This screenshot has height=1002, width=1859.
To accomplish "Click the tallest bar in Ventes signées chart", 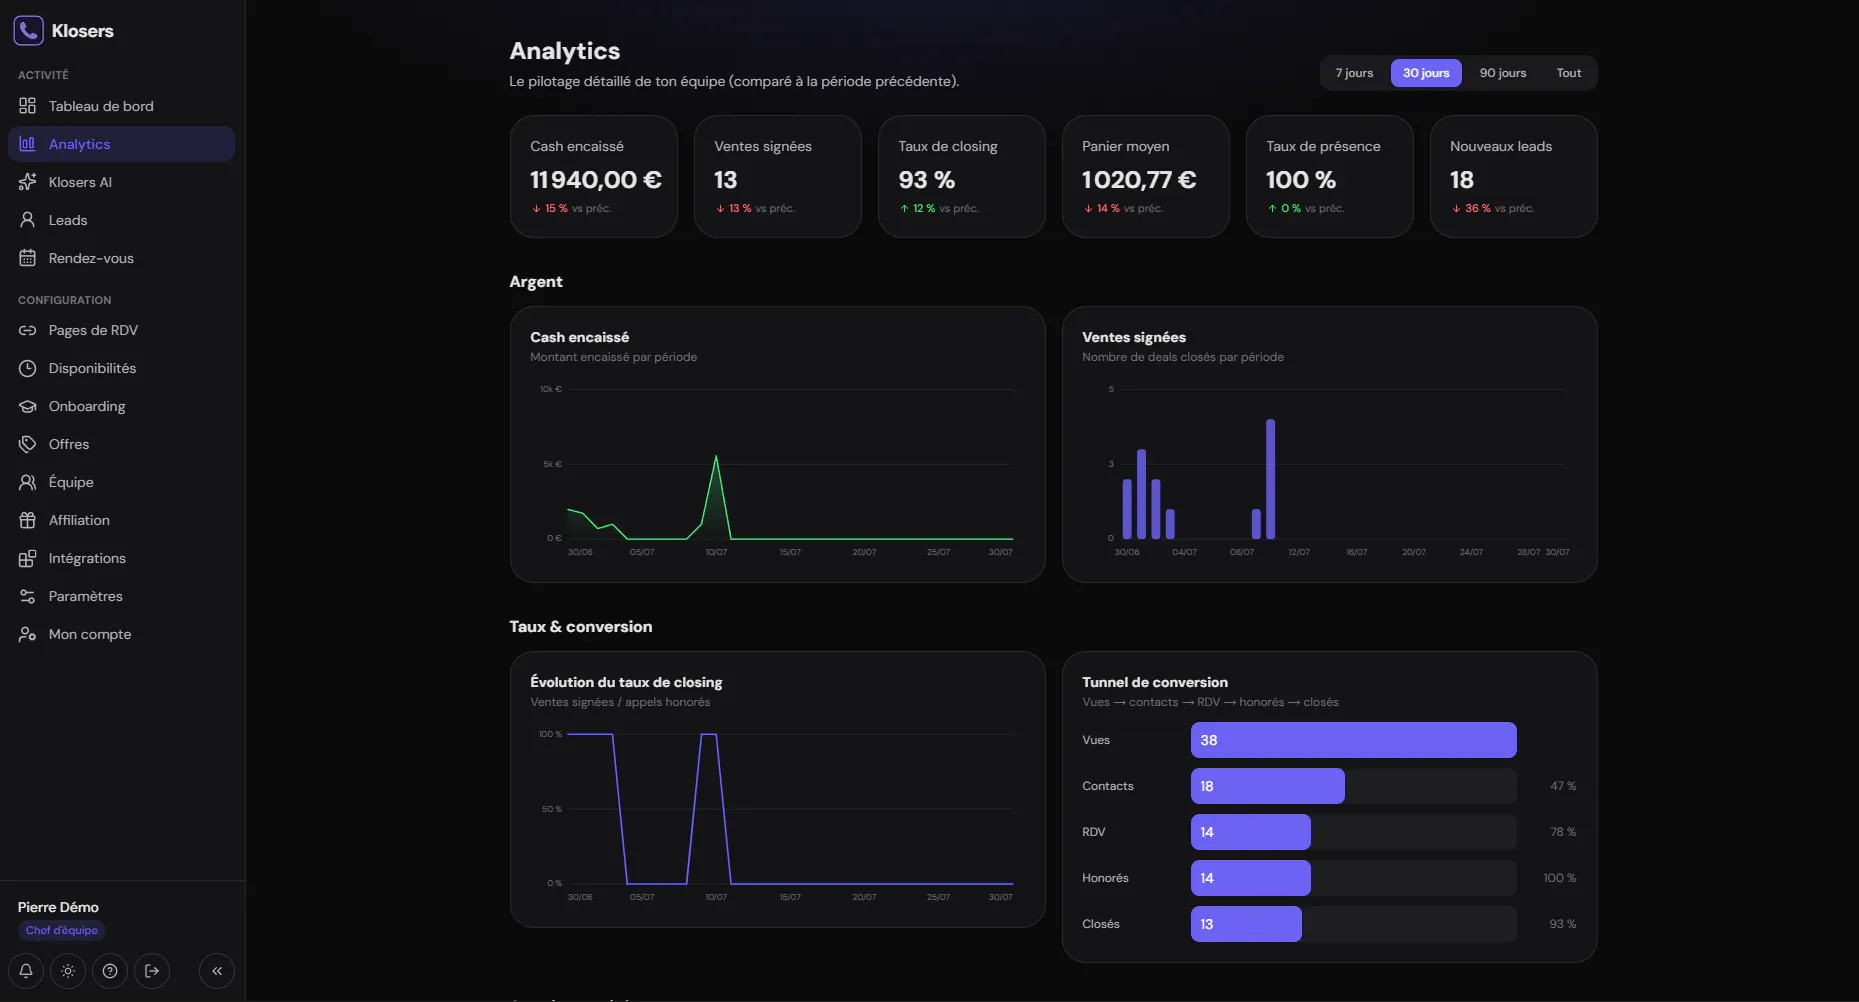I will [x=1270, y=479].
